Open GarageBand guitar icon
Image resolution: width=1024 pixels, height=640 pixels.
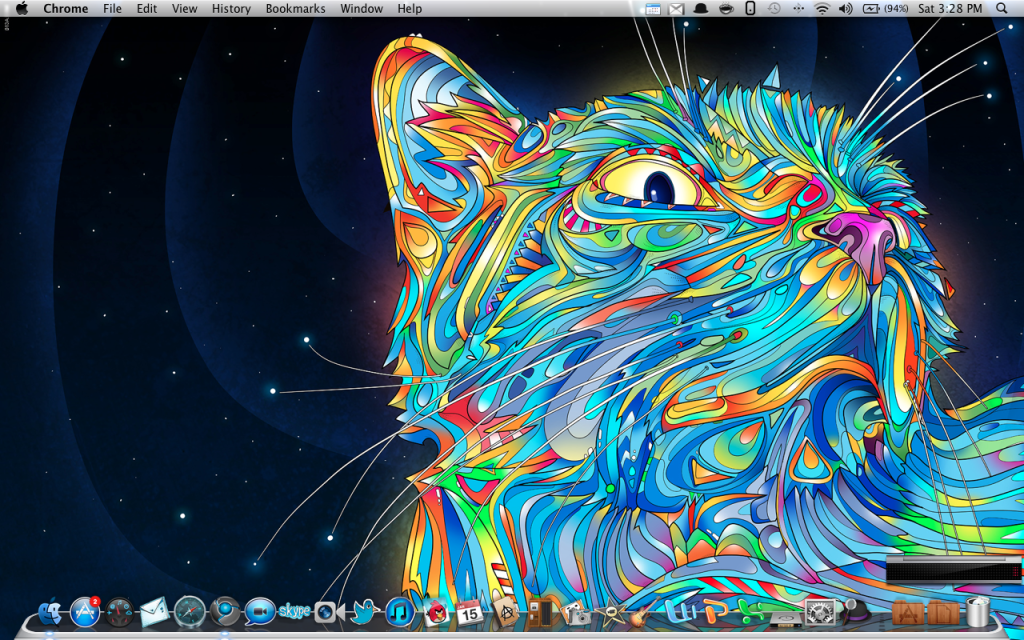[x=643, y=613]
